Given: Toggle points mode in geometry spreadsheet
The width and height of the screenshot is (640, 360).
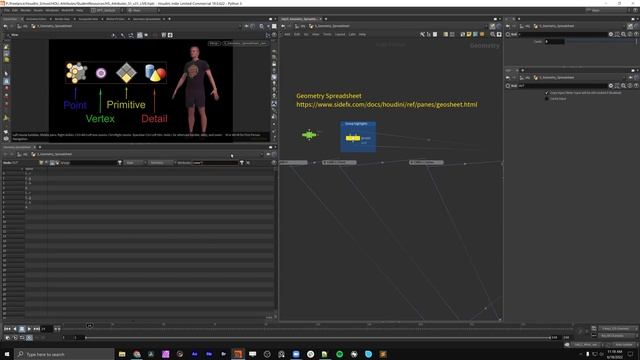Looking at the screenshot, I should 41,163.
